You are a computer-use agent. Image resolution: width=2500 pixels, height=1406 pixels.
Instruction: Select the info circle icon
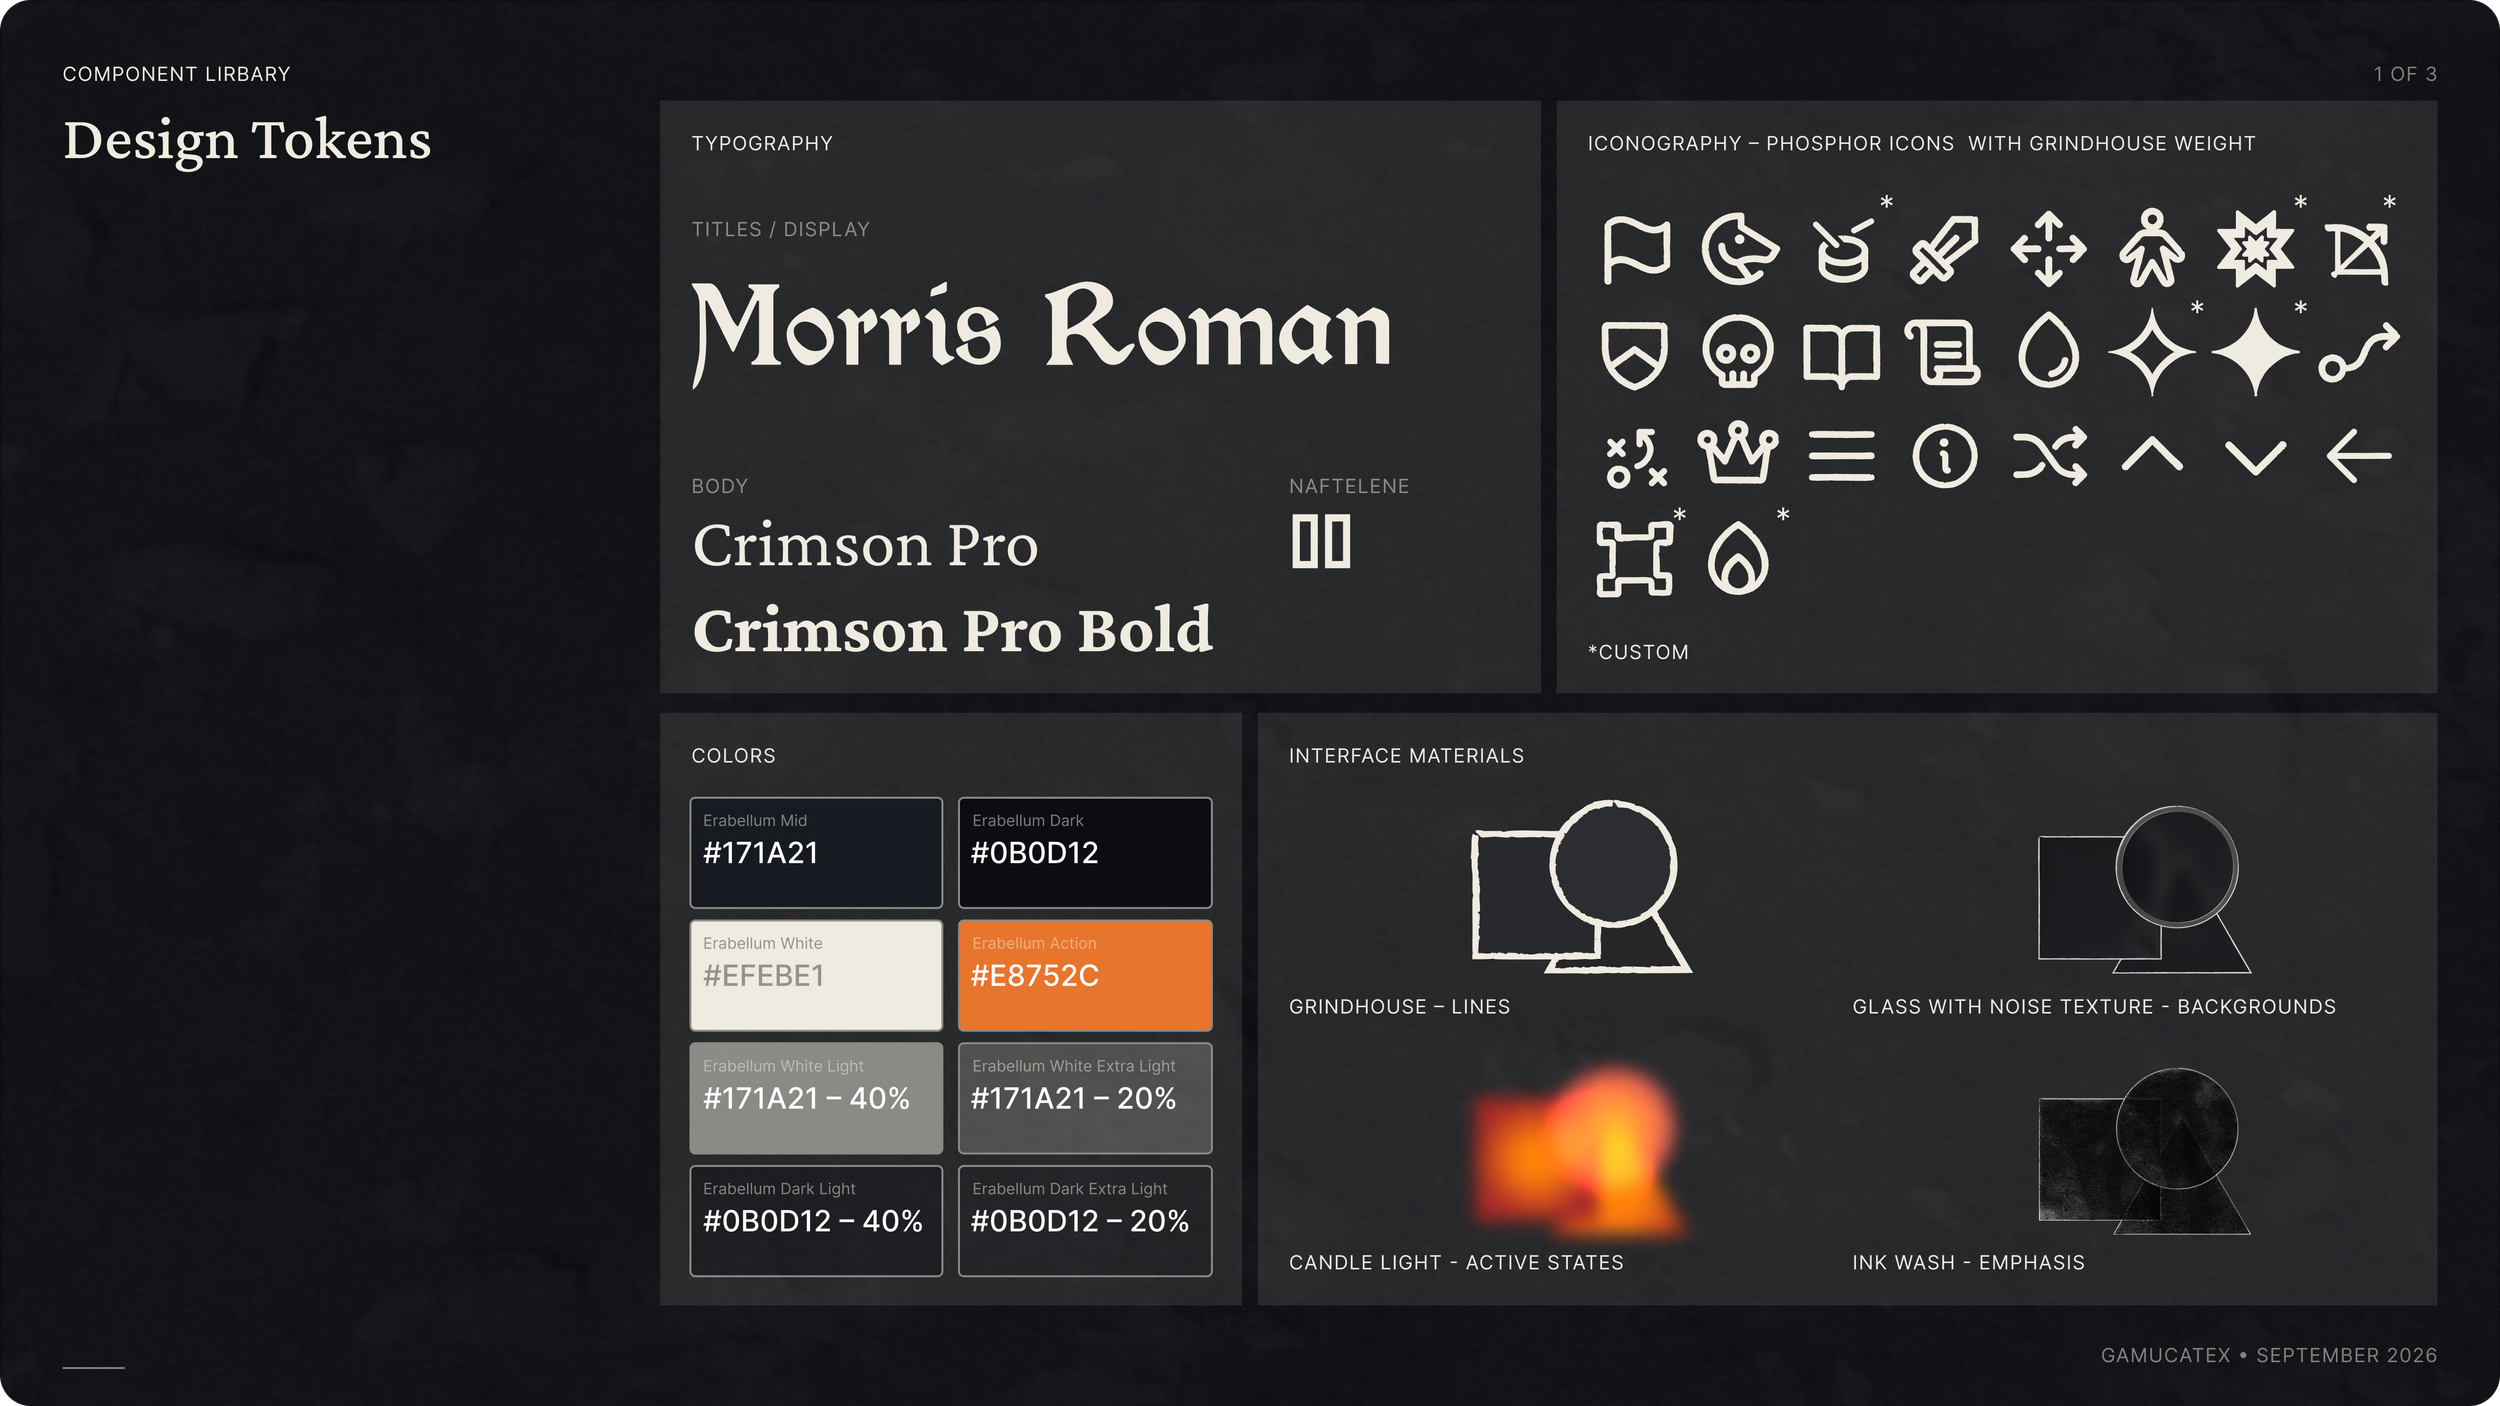click(1945, 456)
